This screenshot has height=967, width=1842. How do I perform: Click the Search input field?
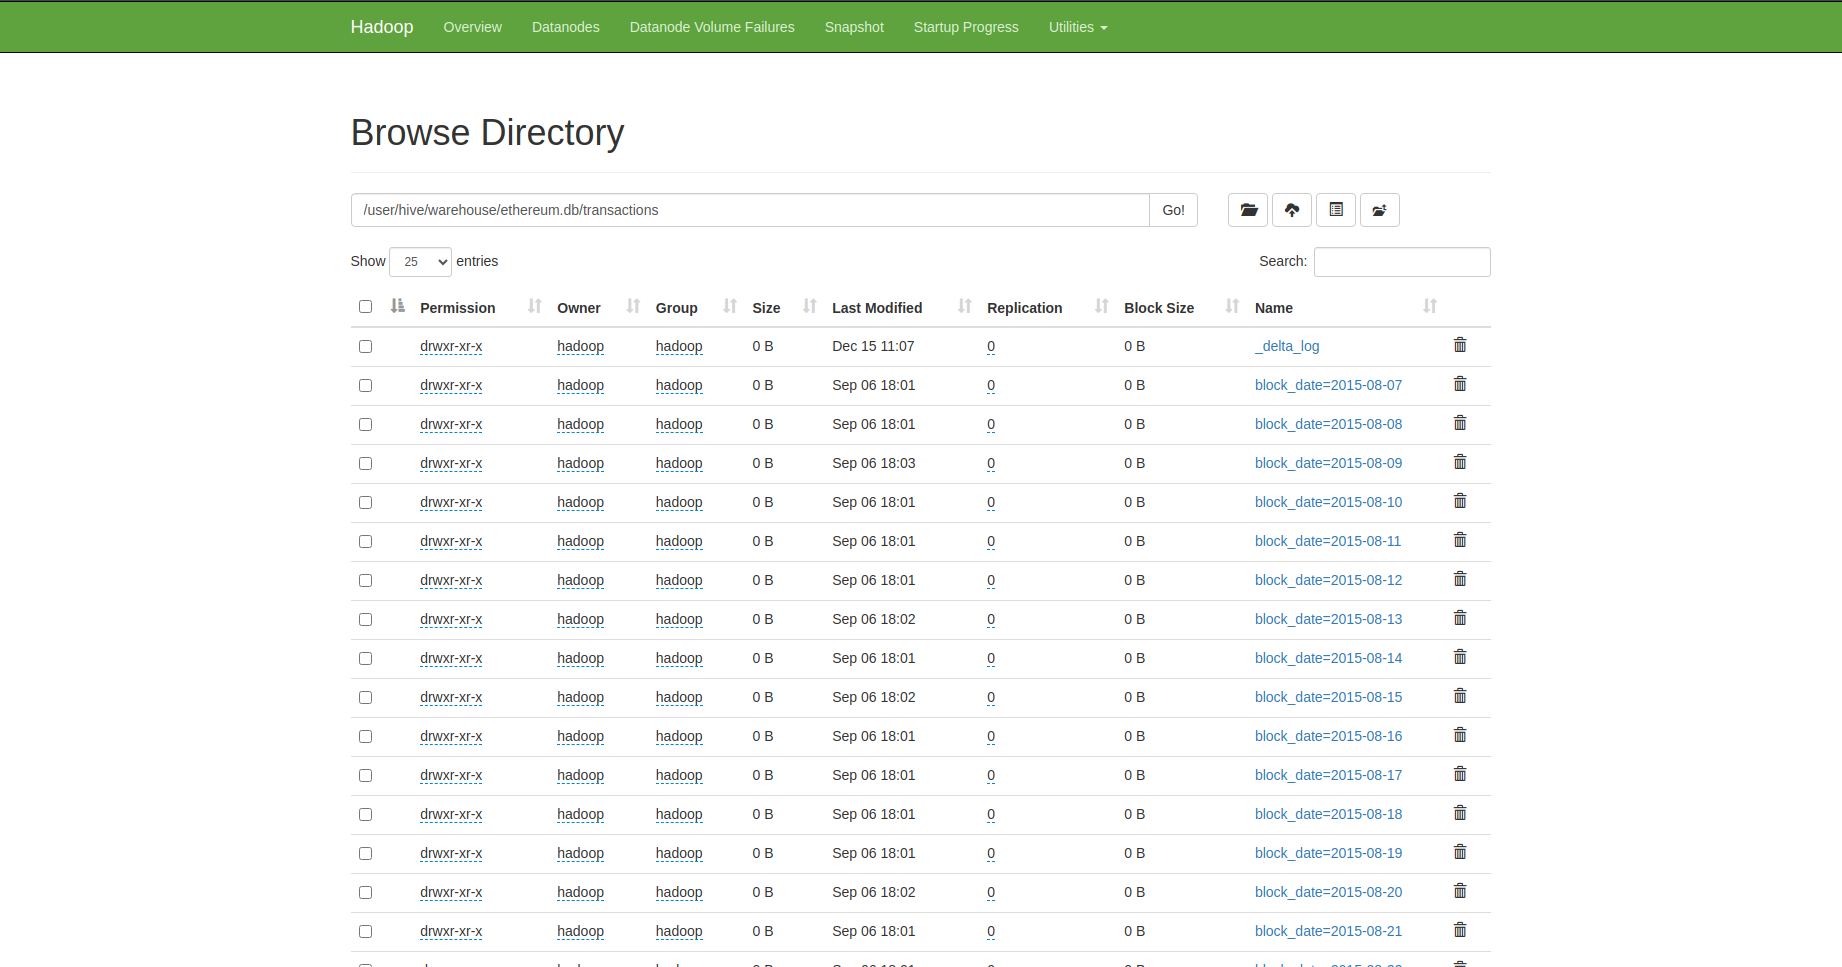tap(1402, 262)
